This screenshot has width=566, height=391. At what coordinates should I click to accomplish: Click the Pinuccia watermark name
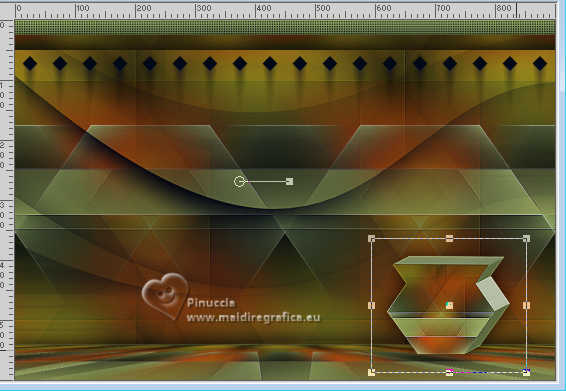click(211, 303)
